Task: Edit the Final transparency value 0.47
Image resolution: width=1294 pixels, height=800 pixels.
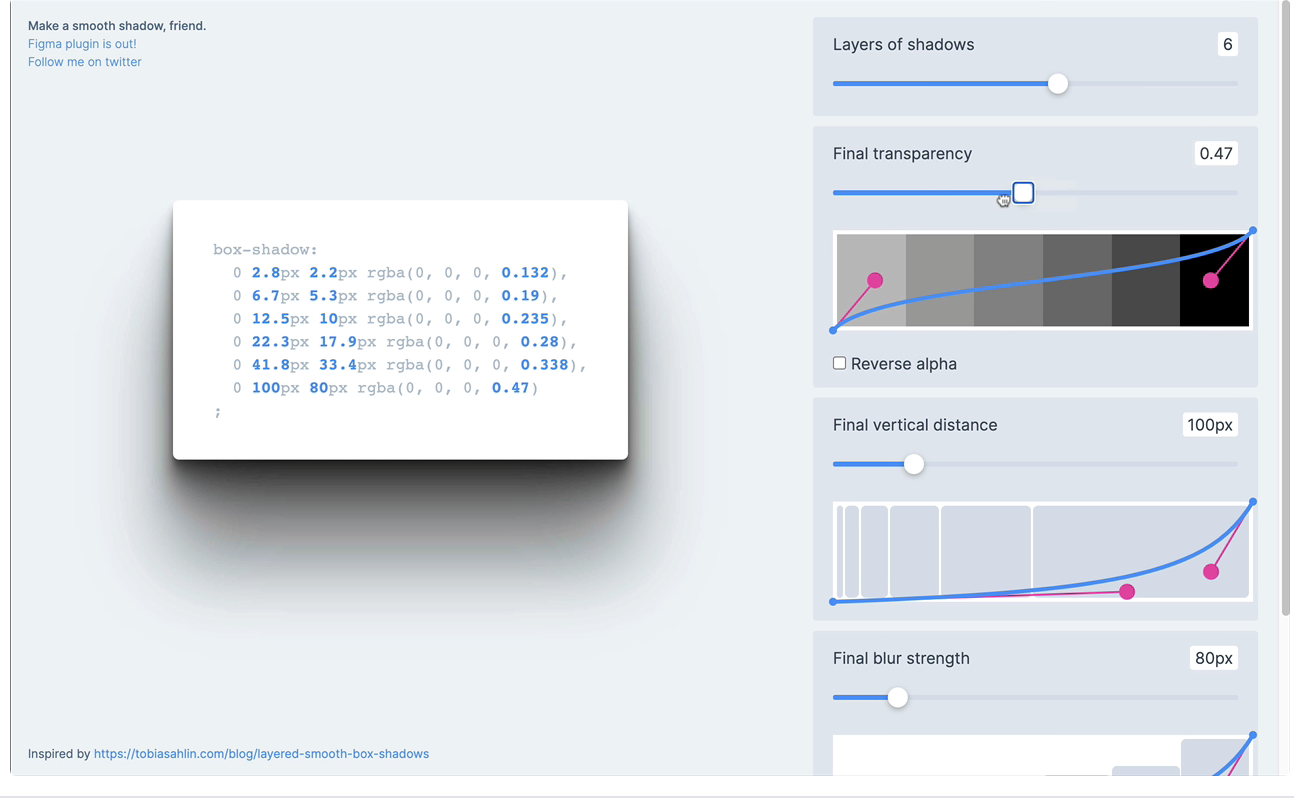Action: [1216, 153]
